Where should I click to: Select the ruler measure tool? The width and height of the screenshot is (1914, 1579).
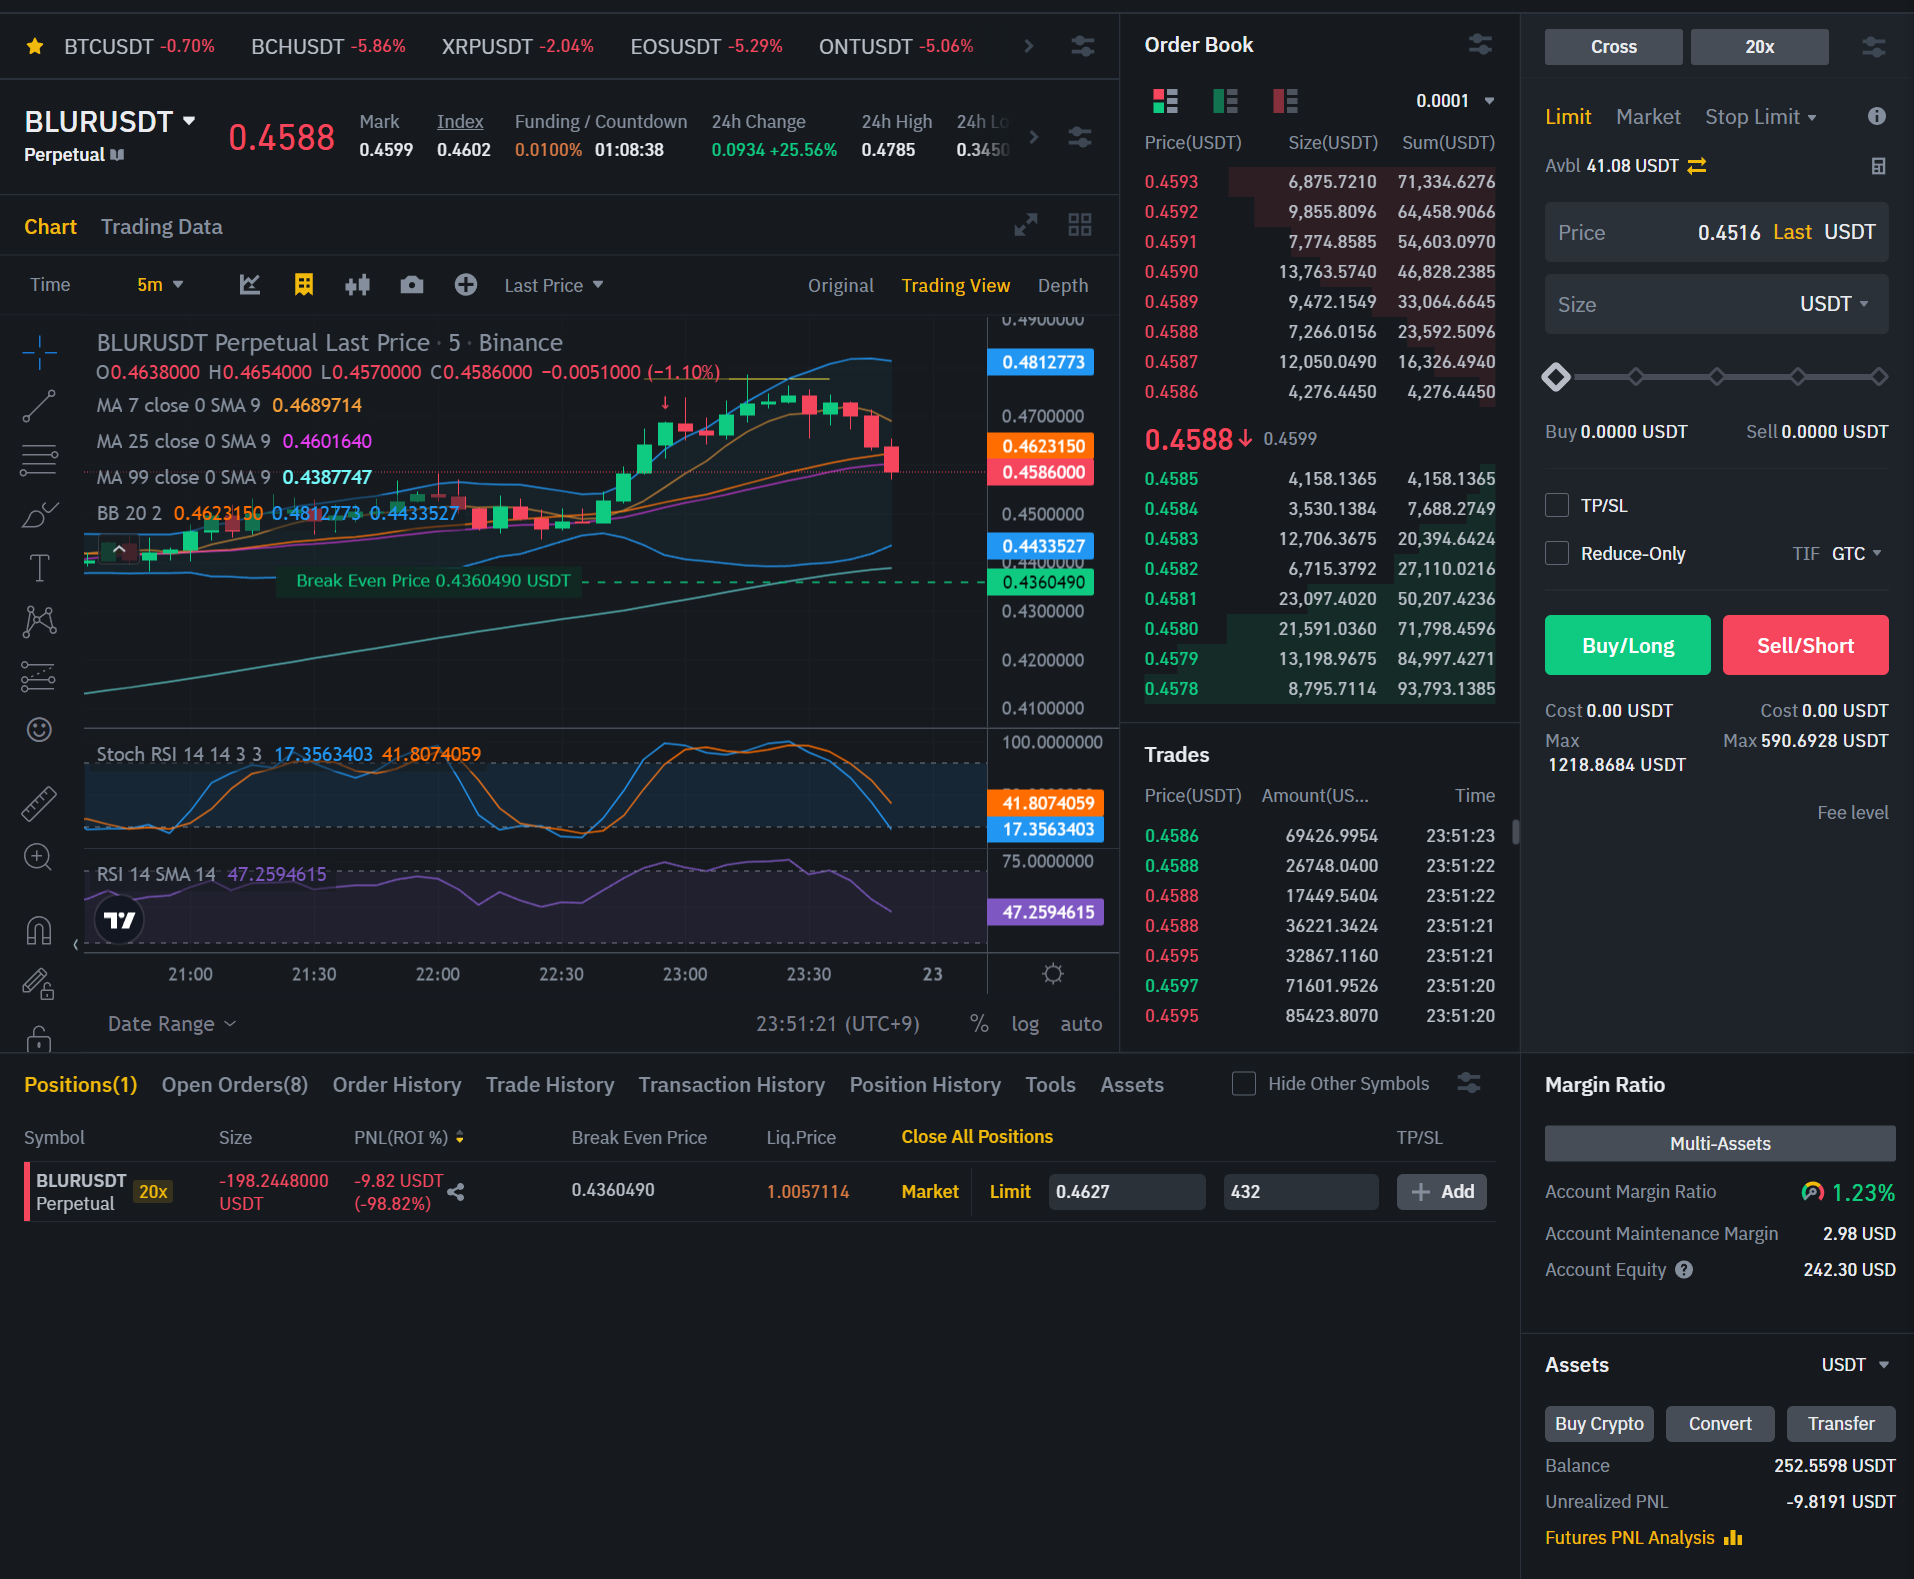39,803
